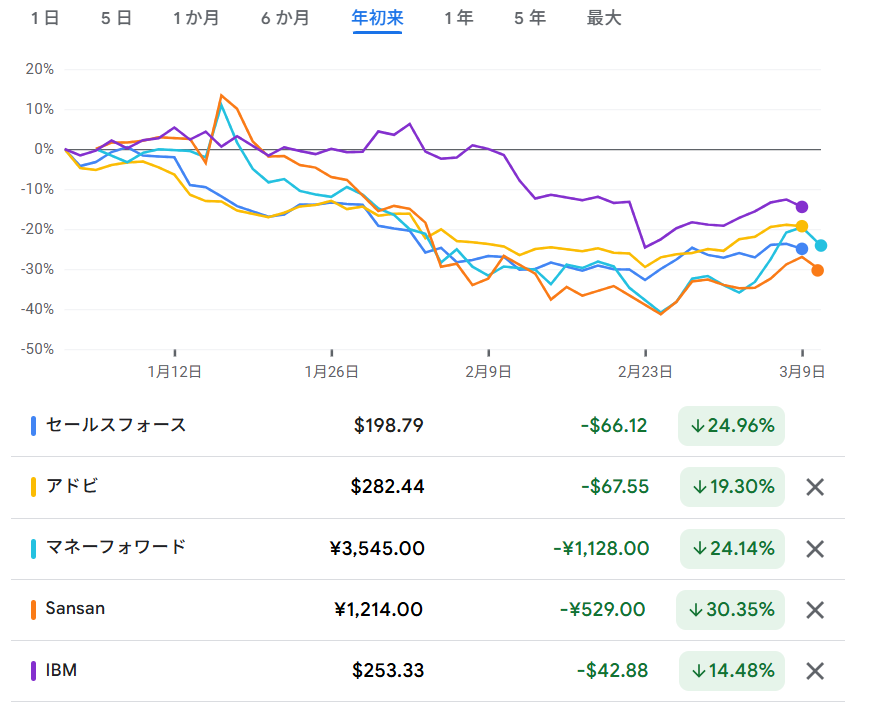The height and width of the screenshot is (709, 871).
Task: Click the blue color bar beside セールスフォース
Action: tap(34, 426)
